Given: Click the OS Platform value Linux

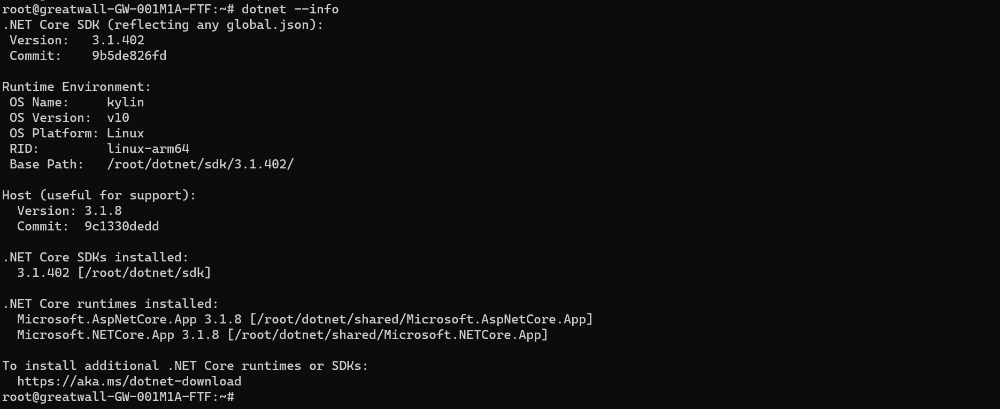Looking at the screenshot, I should coord(126,133).
